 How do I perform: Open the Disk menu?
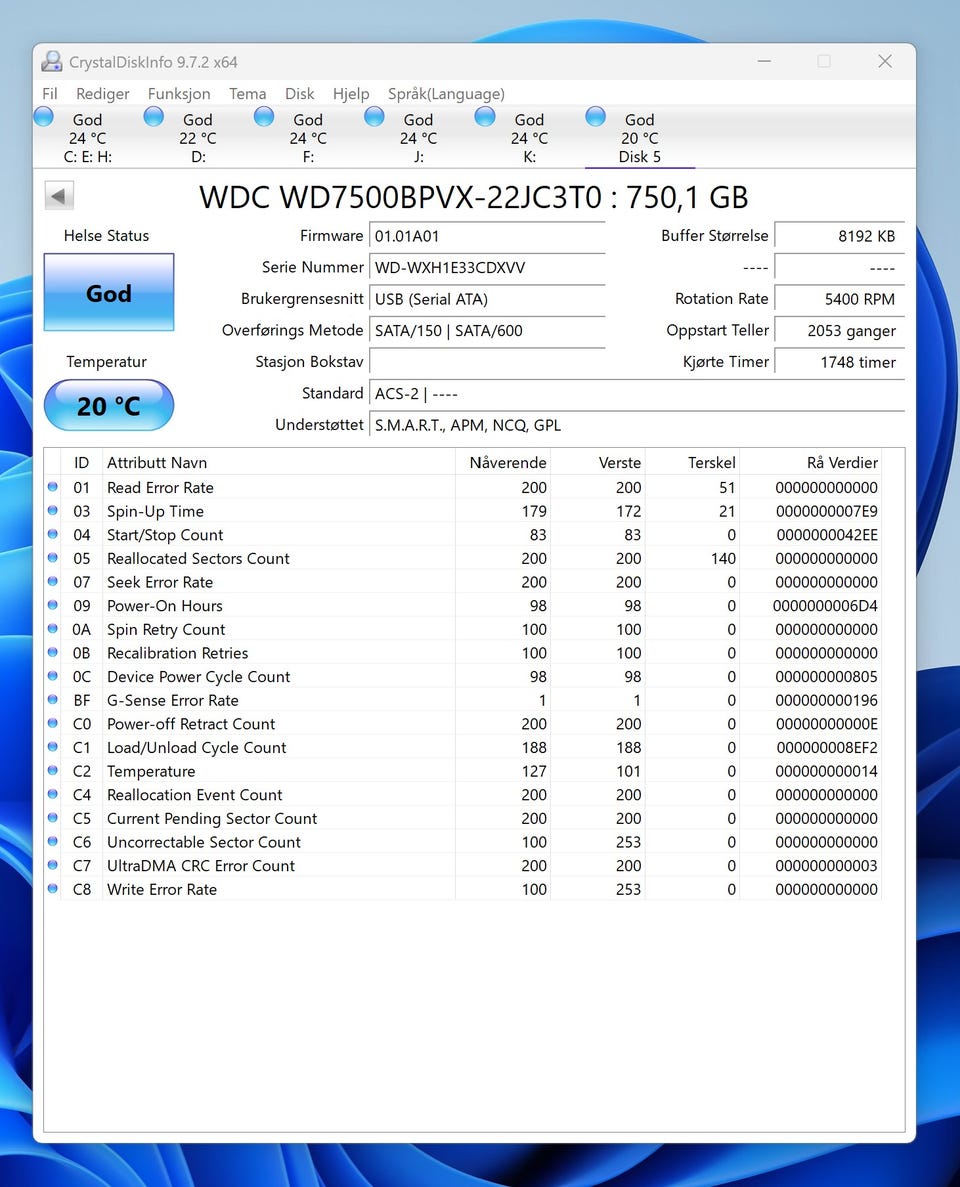pyautogui.click(x=299, y=93)
